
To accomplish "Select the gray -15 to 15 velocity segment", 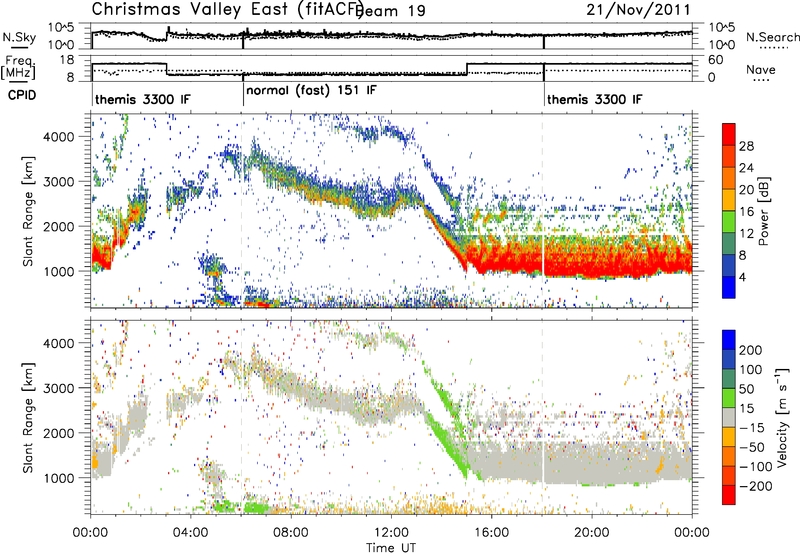I will pos(729,418).
